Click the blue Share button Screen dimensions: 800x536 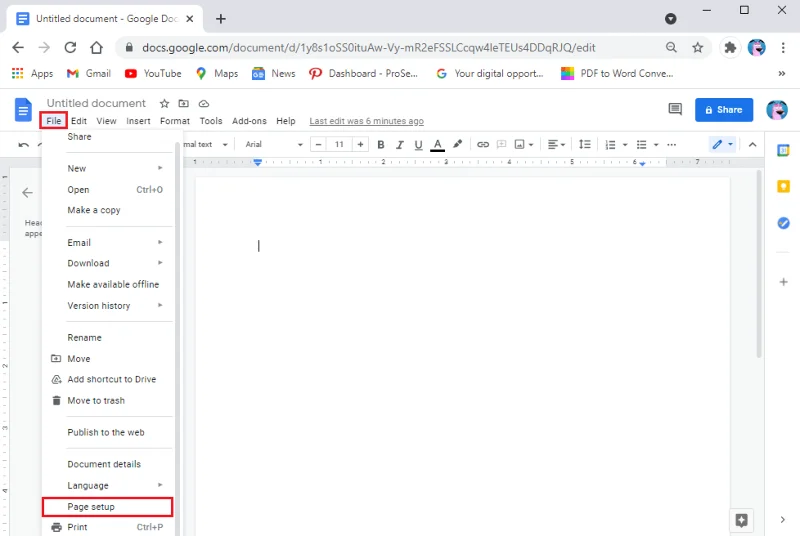pyautogui.click(x=723, y=110)
